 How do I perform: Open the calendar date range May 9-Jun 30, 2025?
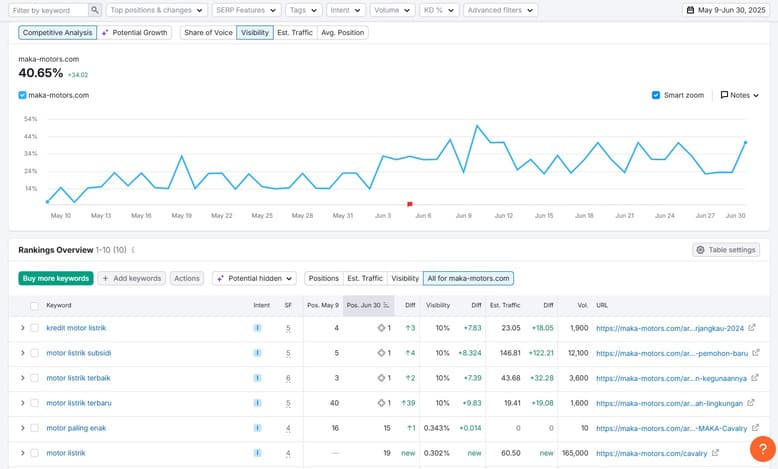pos(726,10)
